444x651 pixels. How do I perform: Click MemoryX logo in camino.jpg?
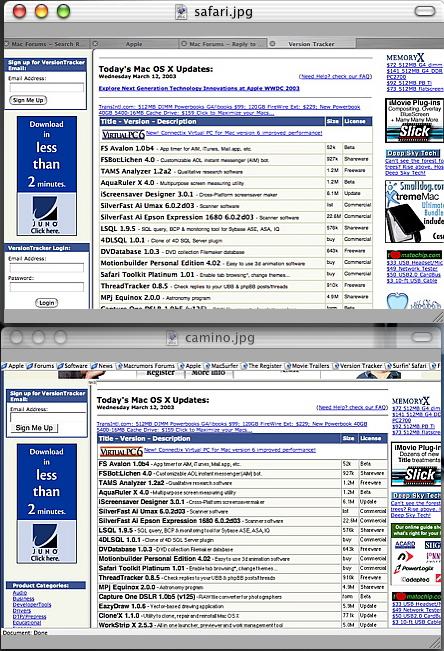tap(411, 401)
